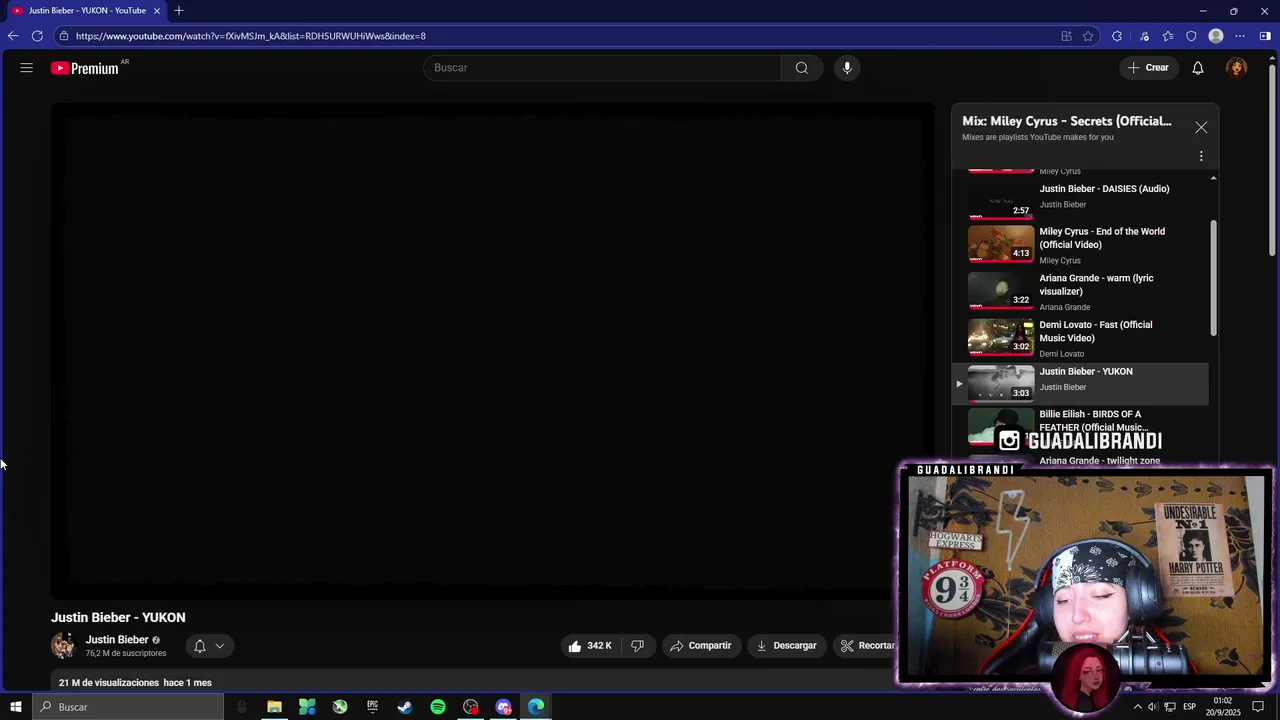Start voice search with the microphone
Image resolution: width=1280 pixels, height=720 pixels.
pyautogui.click(x=847, y=68)
